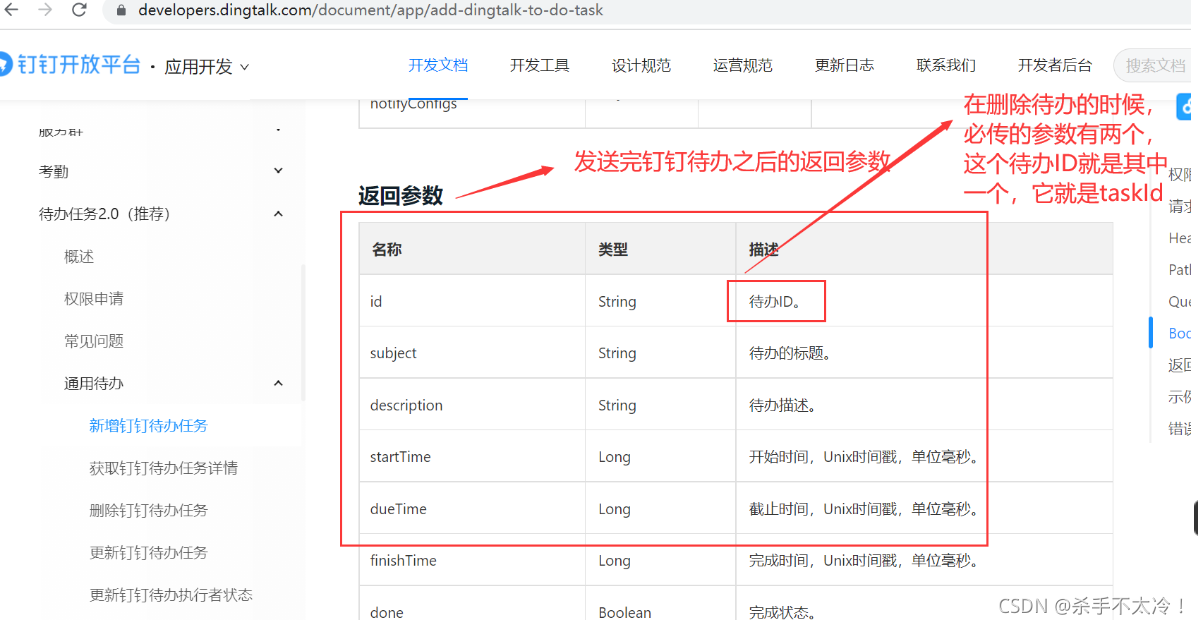Click the 搜索文档 search field
Image resolution: width=1198 pixels, height=624 pixels.
coord(1155,66)
